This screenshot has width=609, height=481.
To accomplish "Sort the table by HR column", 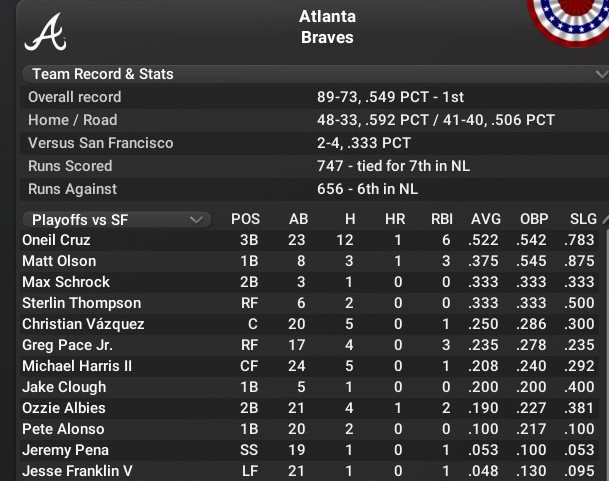I will [395, 219].
